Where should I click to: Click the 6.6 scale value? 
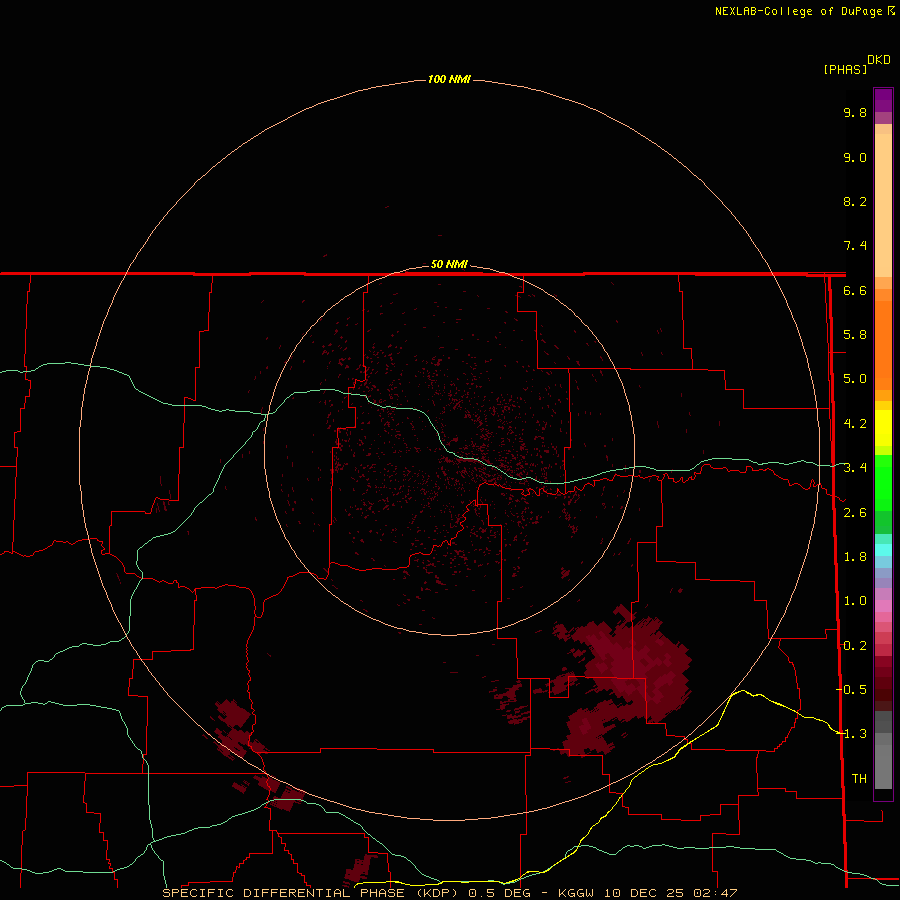click(855, 290)
